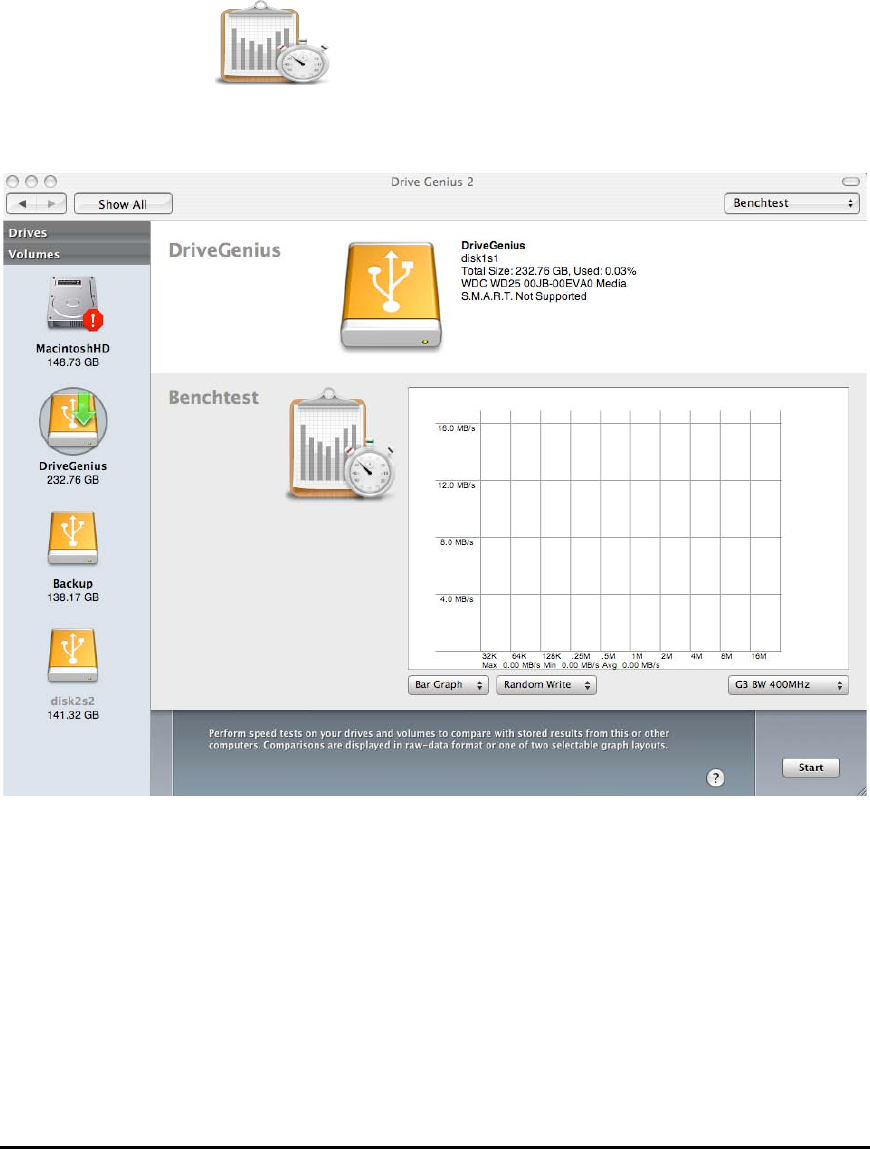870x1149 pixels.
Task: Go back with the left arrow button
Action: [22, 204]
